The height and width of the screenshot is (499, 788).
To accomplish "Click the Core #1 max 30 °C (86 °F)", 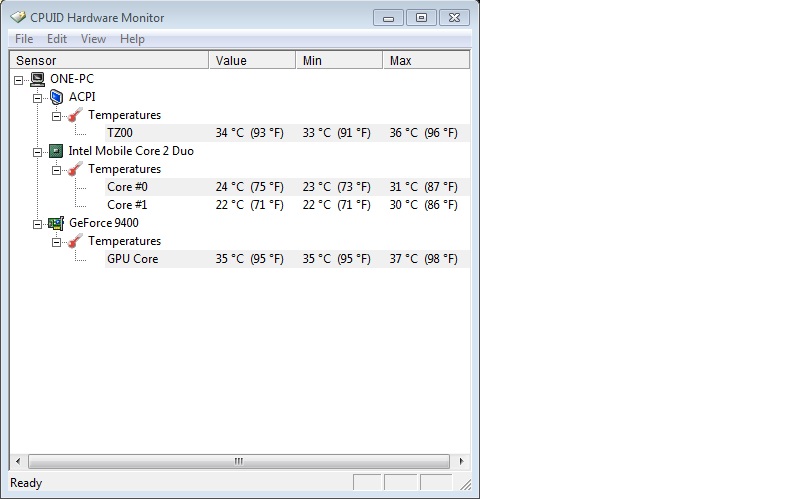I will [424, 205].
